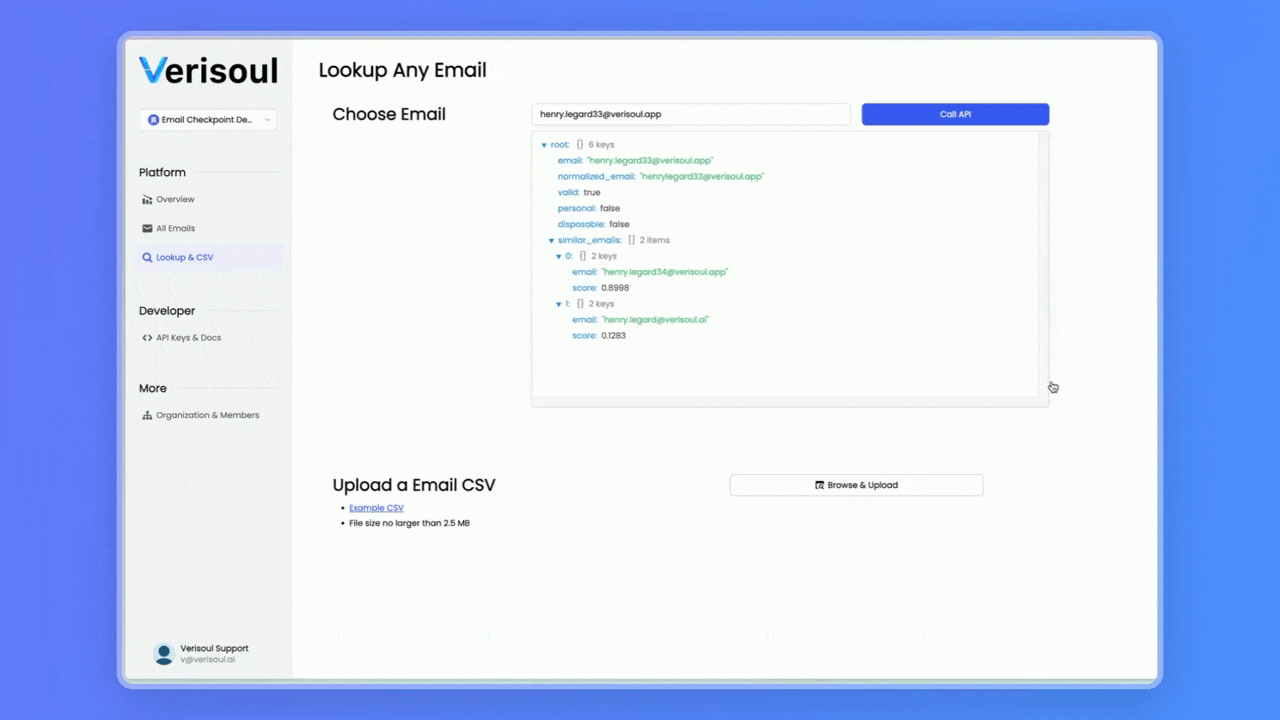
Task: Click the Browse & Upload button
Action: pos(856,485)
